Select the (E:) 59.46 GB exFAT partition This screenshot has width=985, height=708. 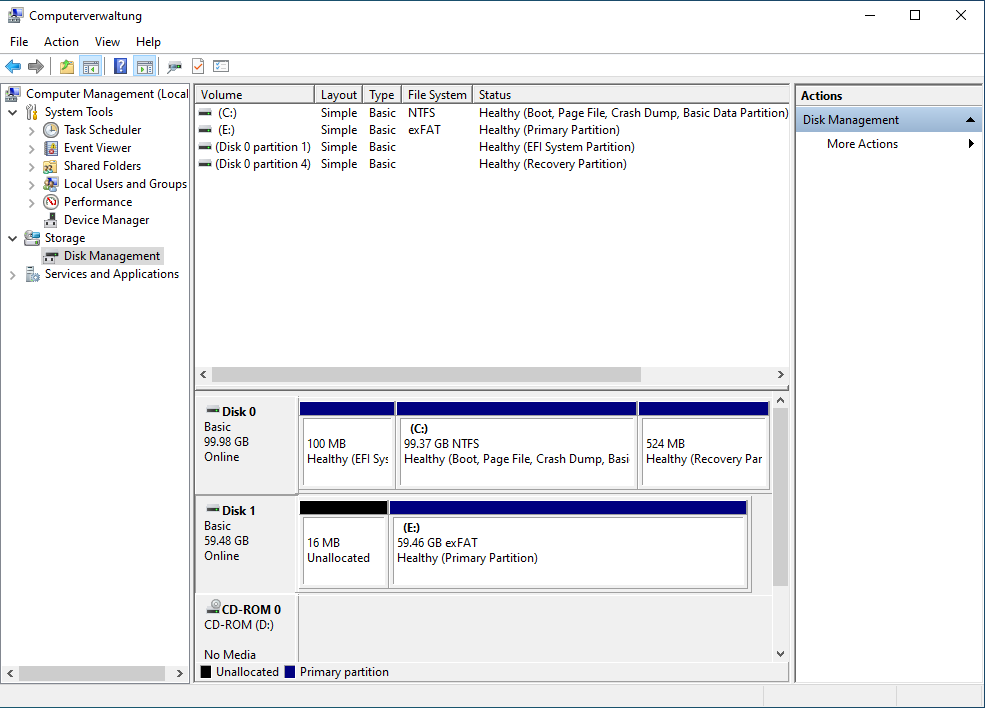pos(567,550)
